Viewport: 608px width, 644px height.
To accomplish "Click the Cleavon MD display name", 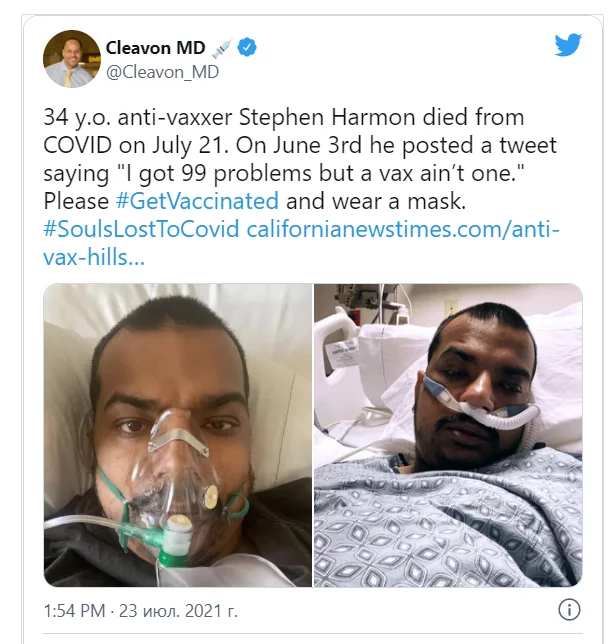I will [x=156, y=48].
